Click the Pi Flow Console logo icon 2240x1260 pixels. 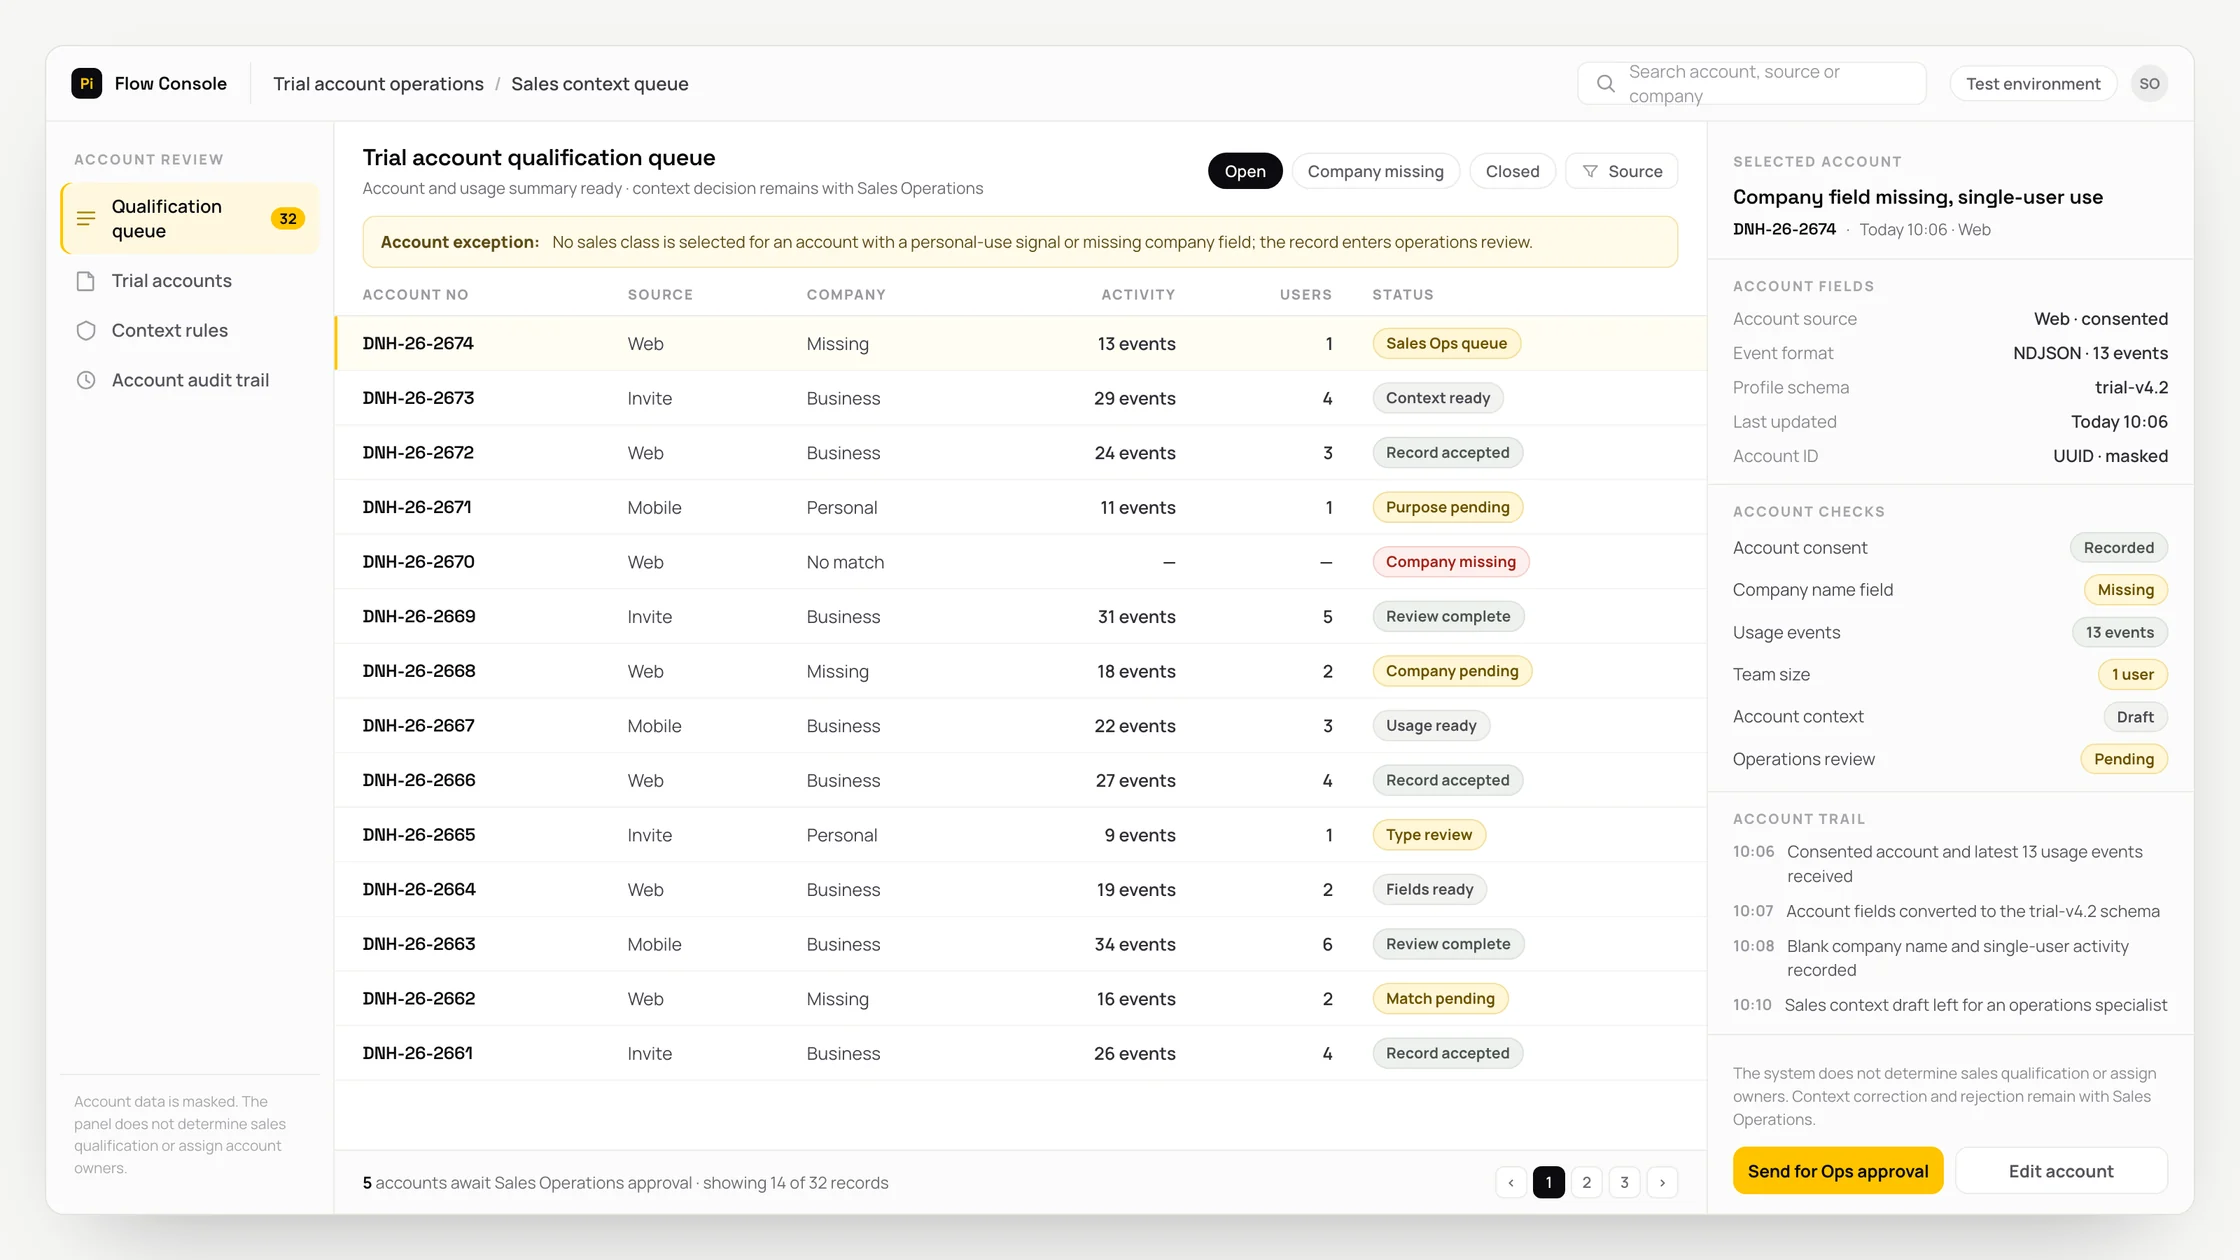(86, 83)
